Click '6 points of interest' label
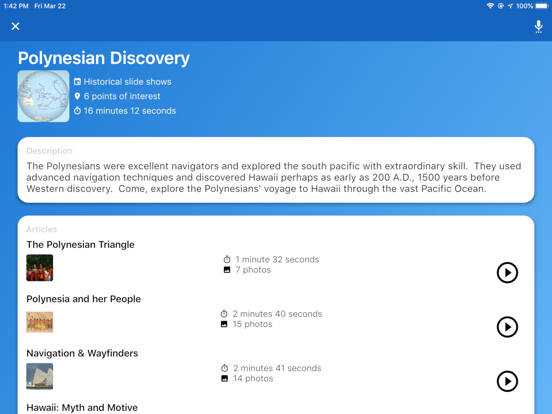Viewport: 552px width, 414px height. coord(122,96)
